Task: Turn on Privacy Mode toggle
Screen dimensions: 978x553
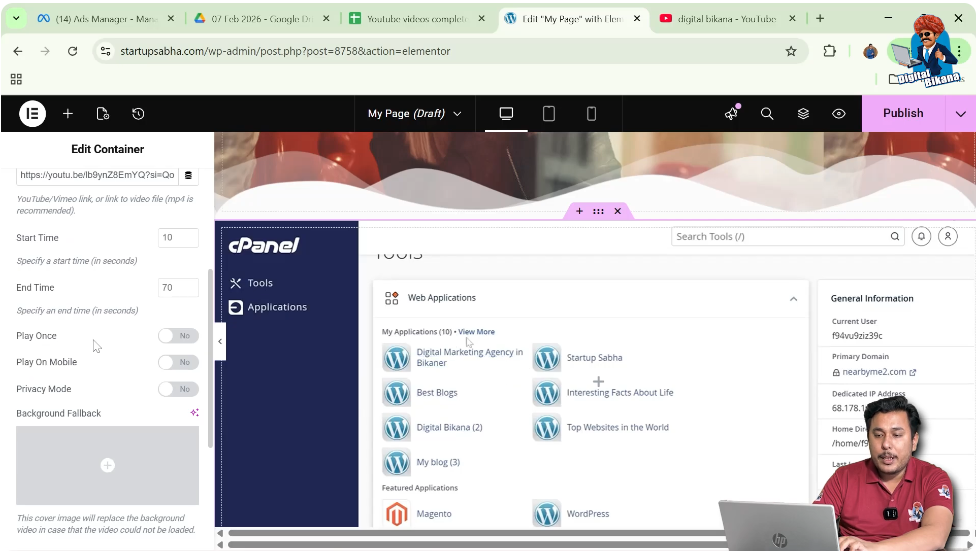Action: pos(178,389)
